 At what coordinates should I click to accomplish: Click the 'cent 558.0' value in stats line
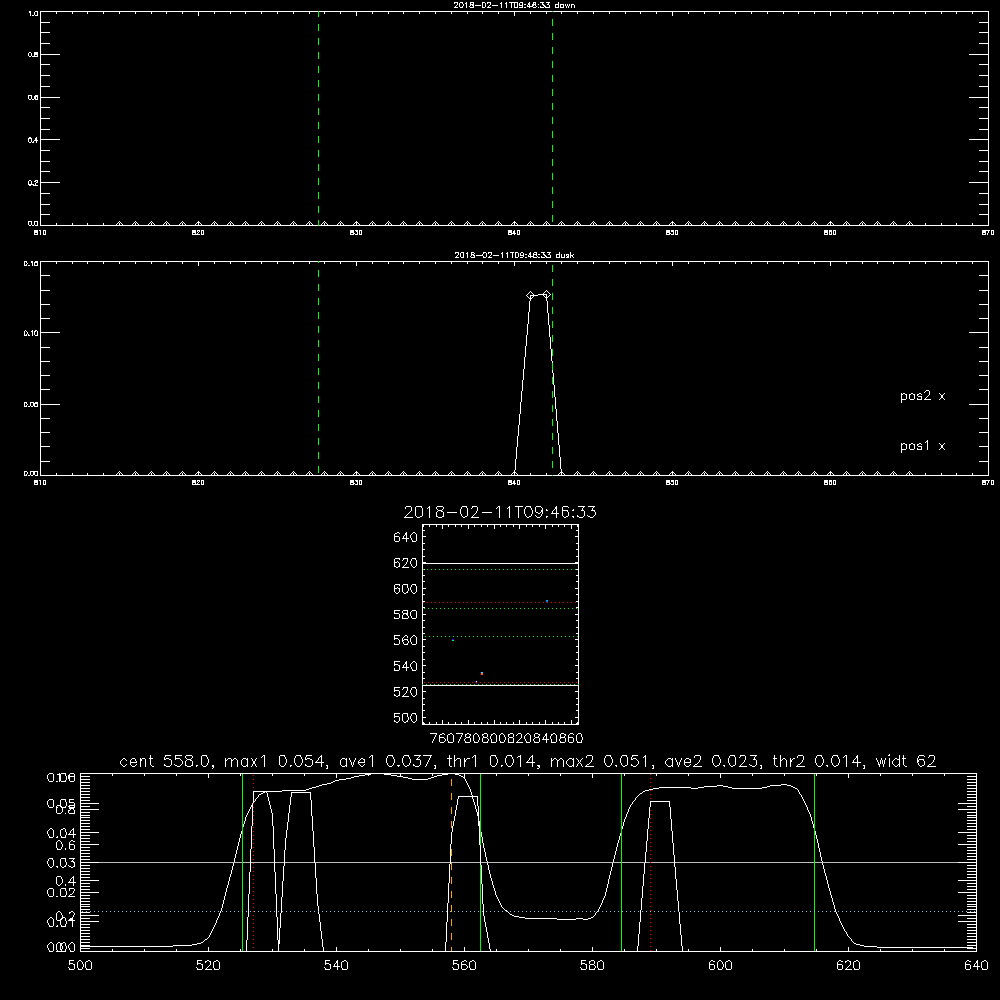pos(166,761)
